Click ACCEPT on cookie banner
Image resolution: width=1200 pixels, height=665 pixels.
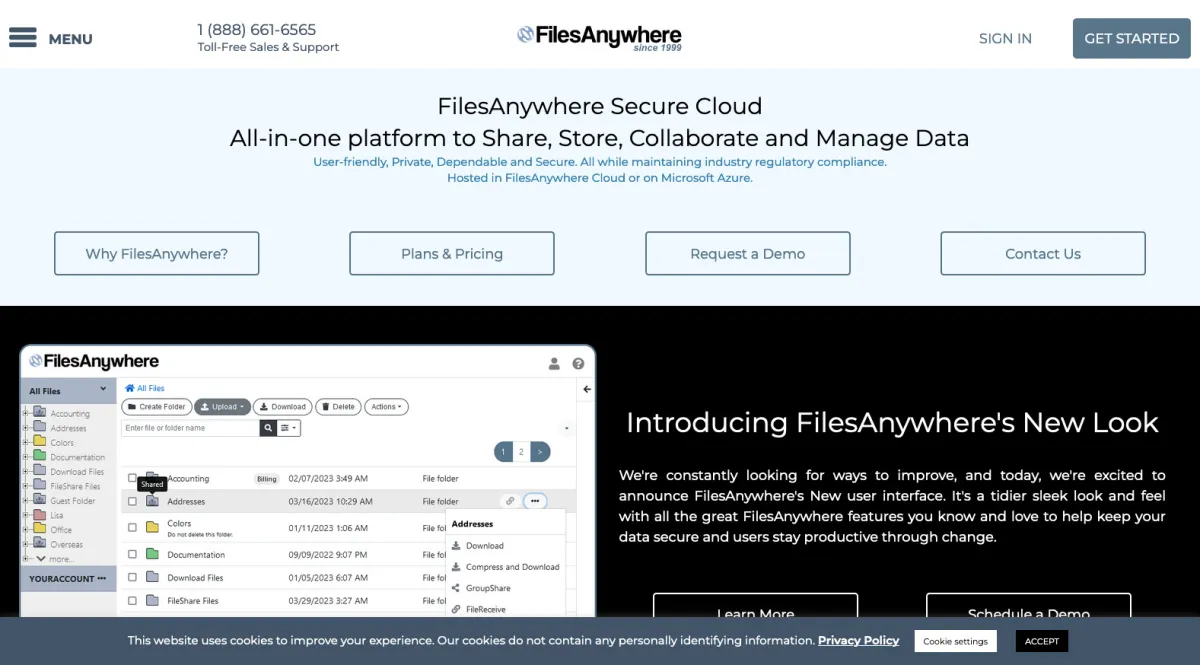coord(1042,641)
